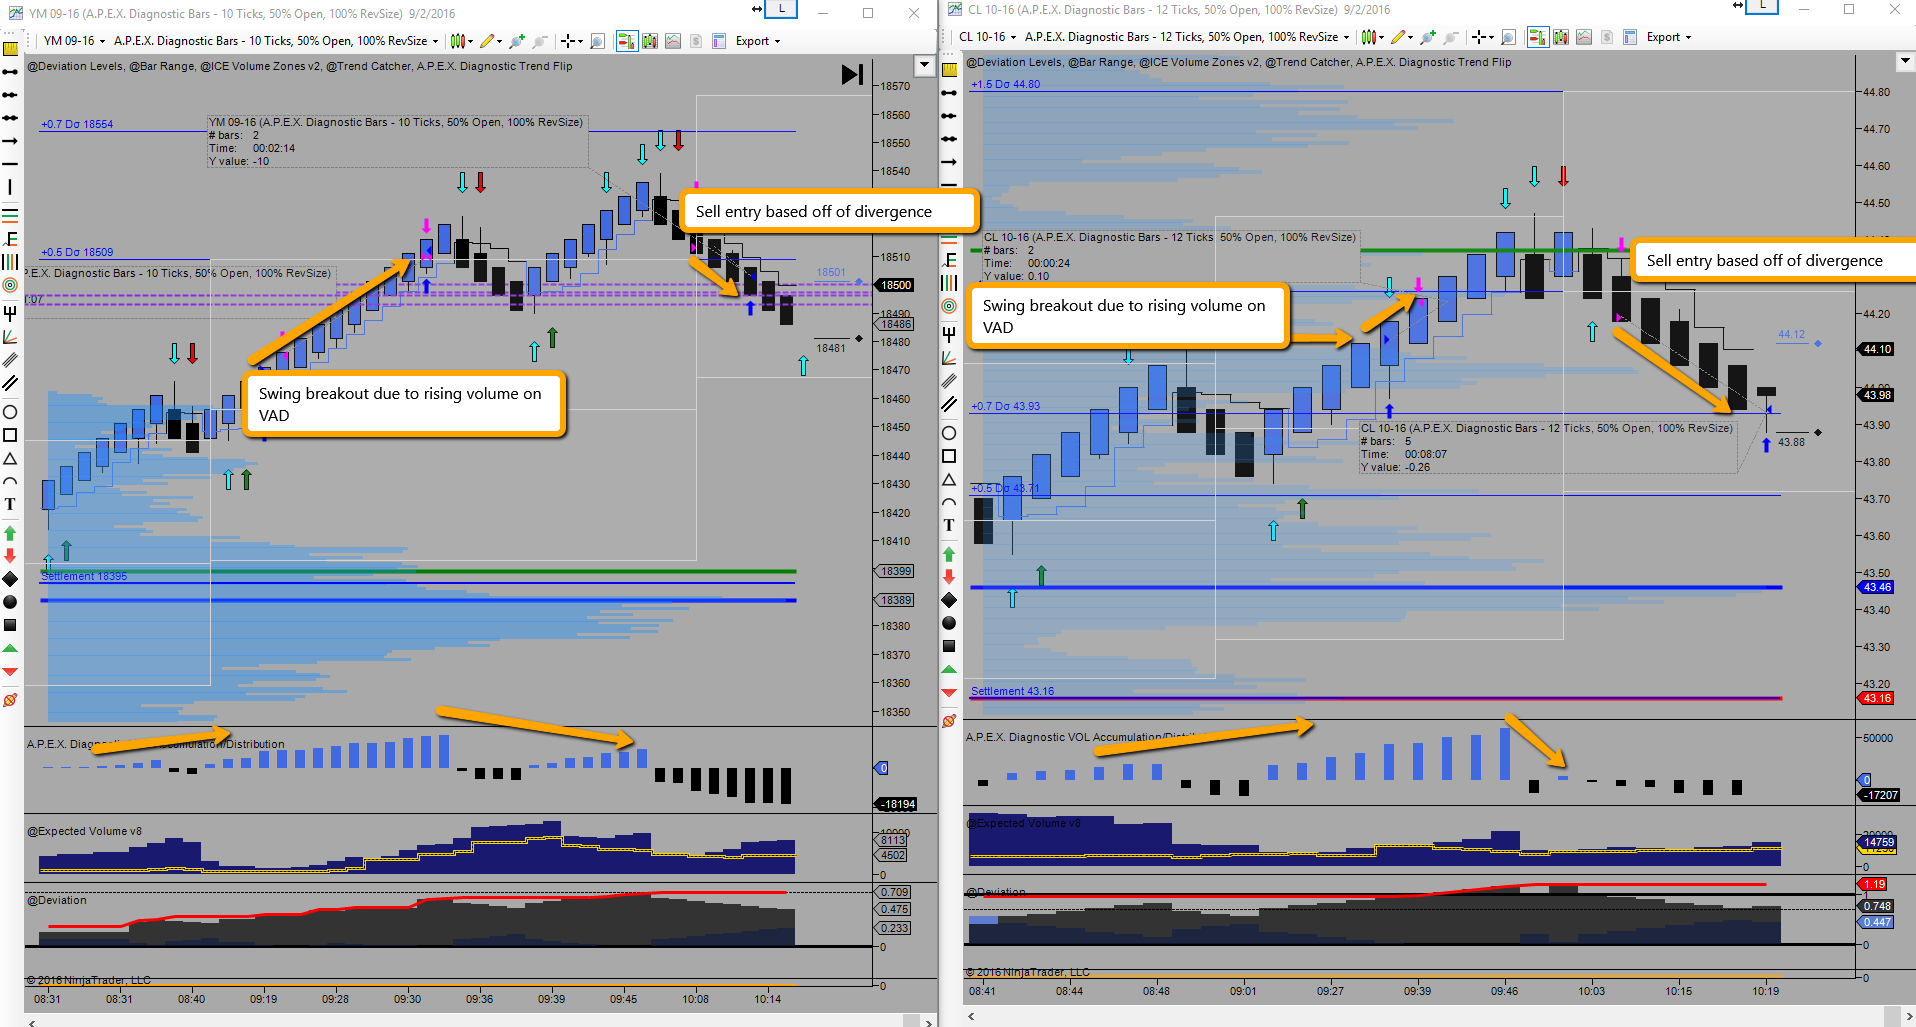Select text tool in YM left toolbar
Image resolution: width=1916 pixels, height=1027 pixels.
point(10,504)
